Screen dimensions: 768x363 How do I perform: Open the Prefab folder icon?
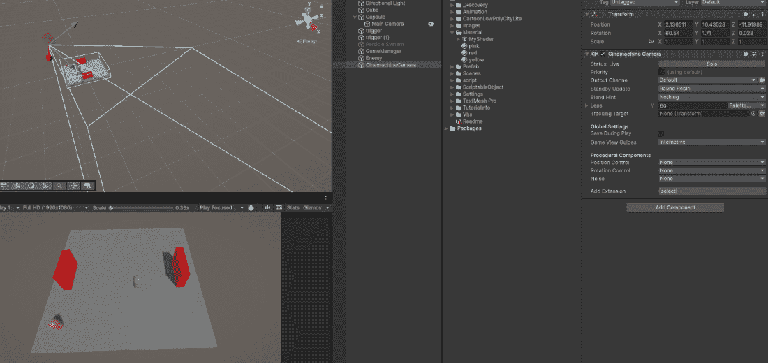[458, 67]
